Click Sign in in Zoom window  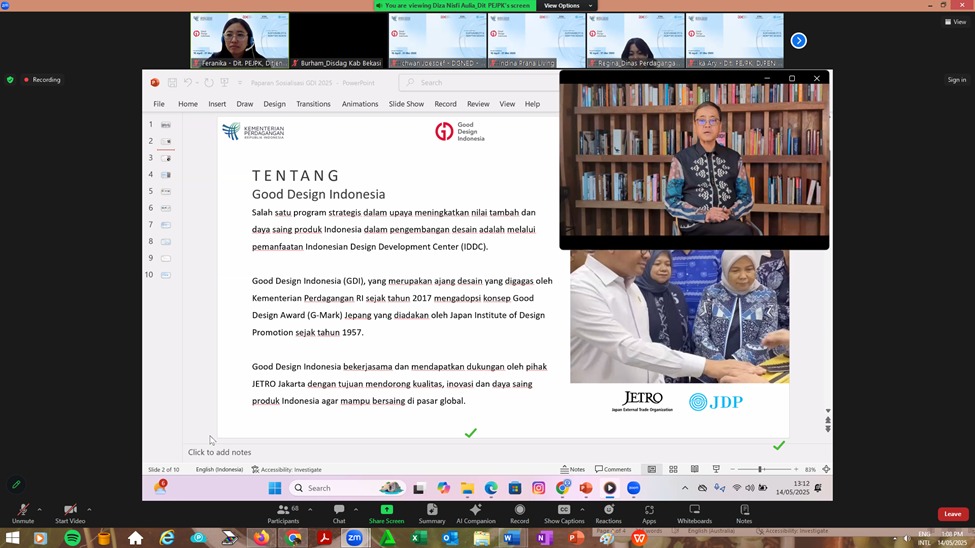click(x=956, y=80)
